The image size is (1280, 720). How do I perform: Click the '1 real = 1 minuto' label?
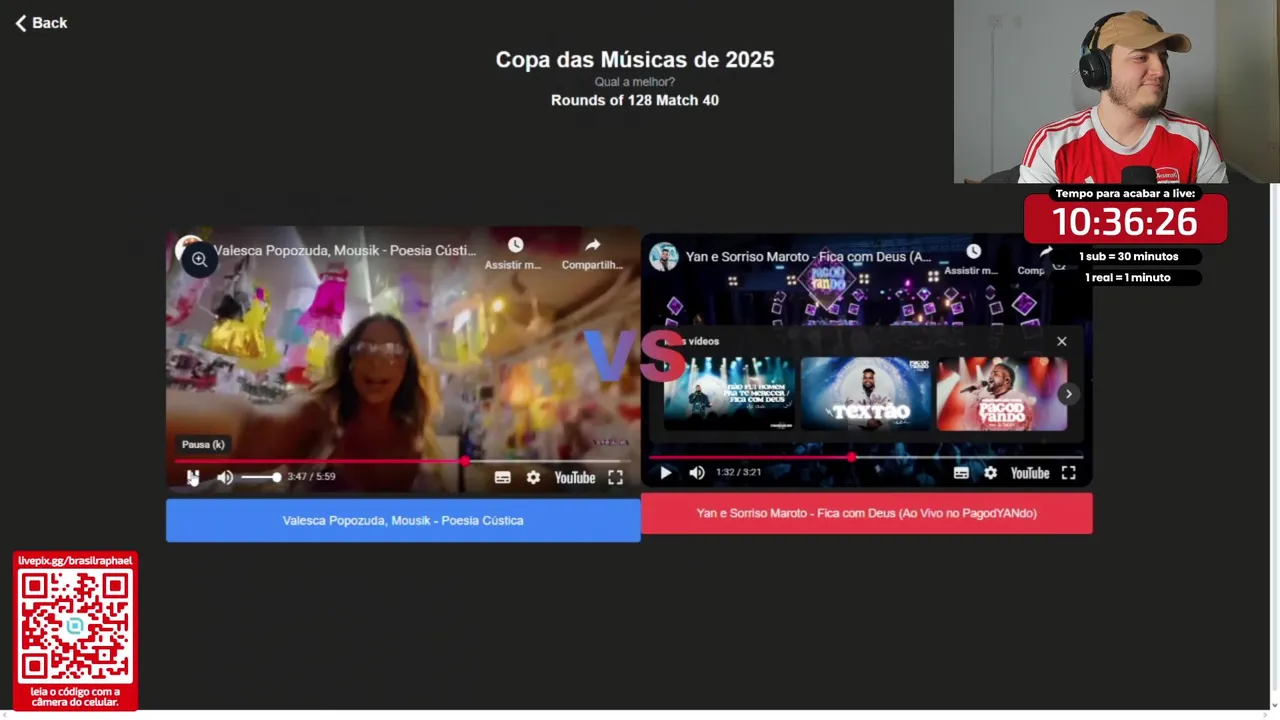coord(1128,277)
